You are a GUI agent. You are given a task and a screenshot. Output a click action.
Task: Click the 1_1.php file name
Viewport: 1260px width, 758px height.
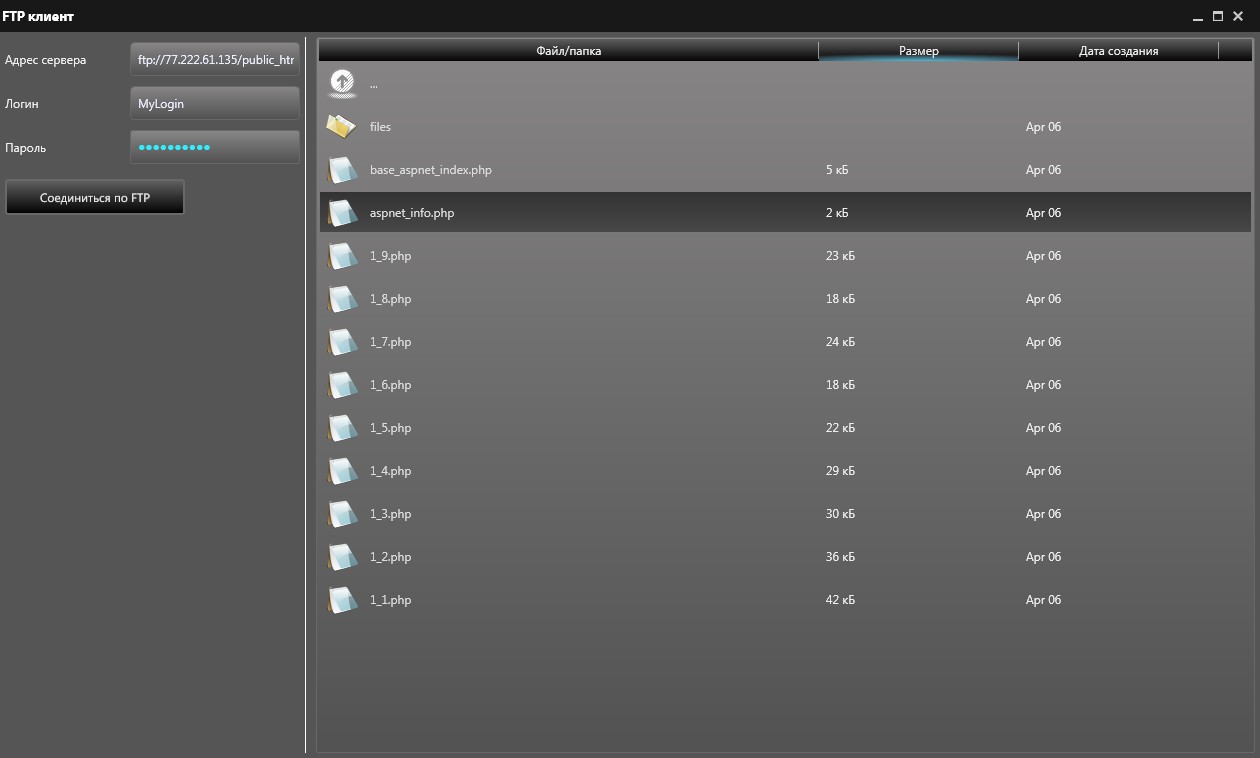390,600
